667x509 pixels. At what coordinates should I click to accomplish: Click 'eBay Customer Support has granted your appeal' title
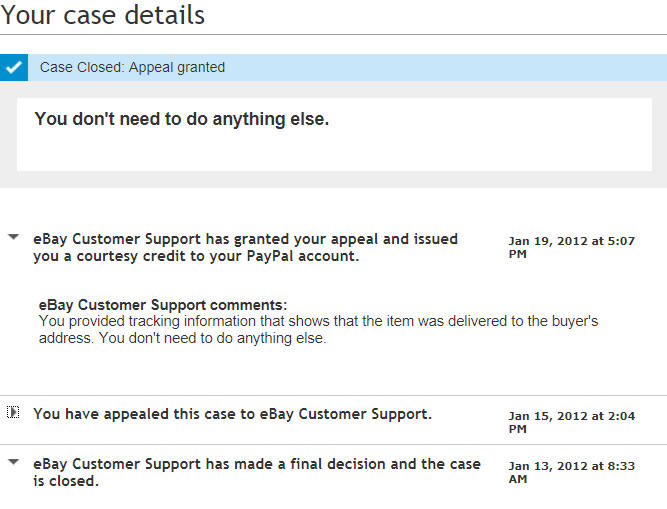tap(245, 239)
